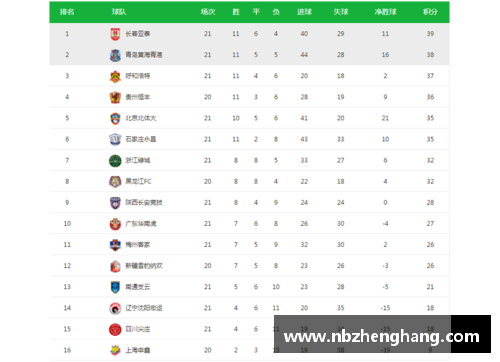Click the red round logo in row 15
Image resolution: width=500 pixels, height=362 pixels.
tap(115, 329)
